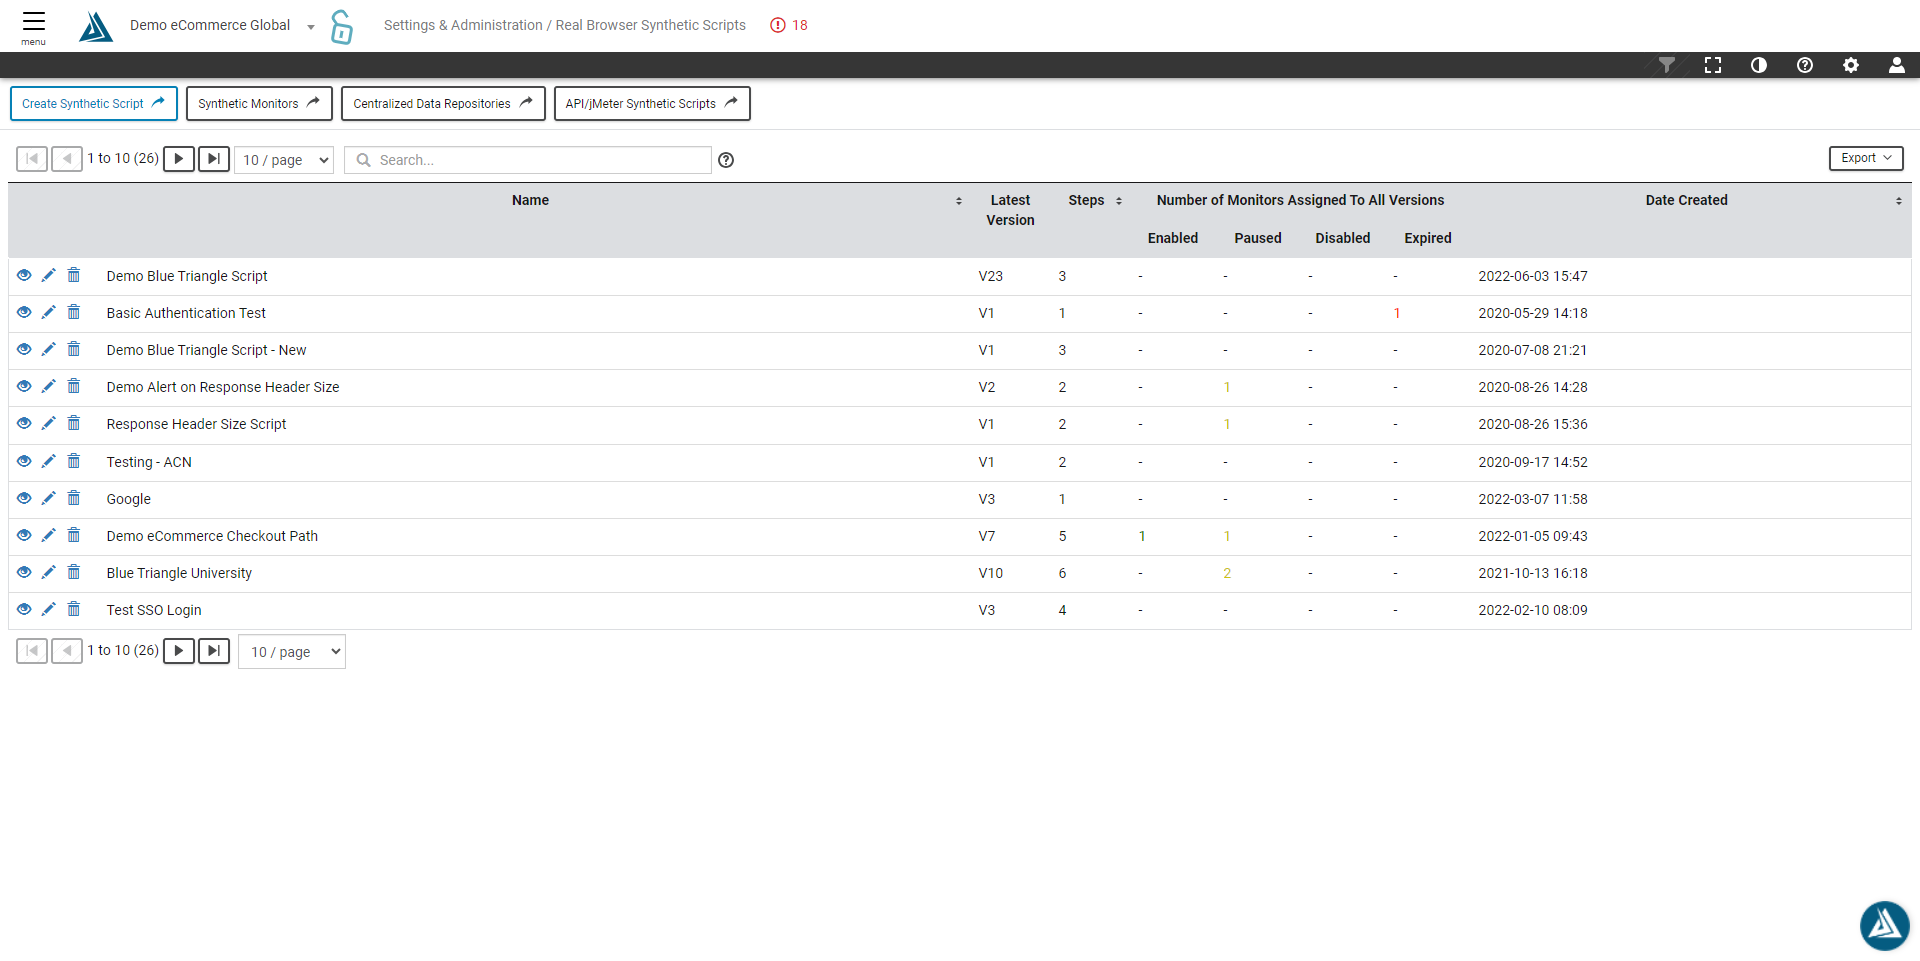Image resolution: width=1920 pixels, height=961 pixels.
Task: Toggle the dark/light contrast mode
Action: pyautogui.click(x=1759, y=65)
